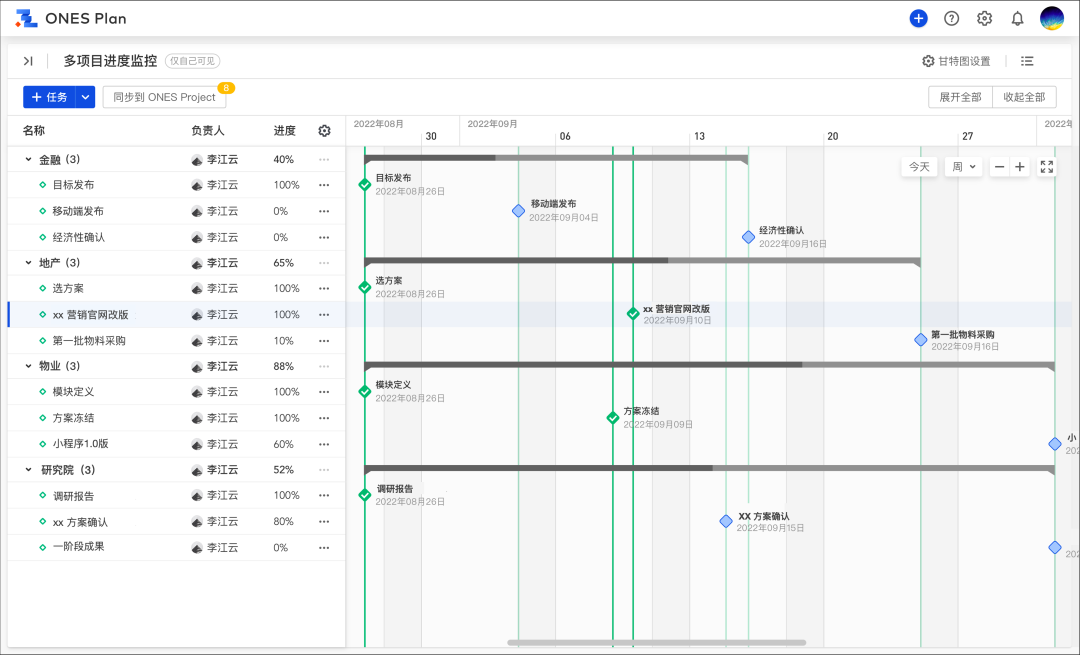Open the list view menu icon
1080x655 pixels.
click(1027, 61)
